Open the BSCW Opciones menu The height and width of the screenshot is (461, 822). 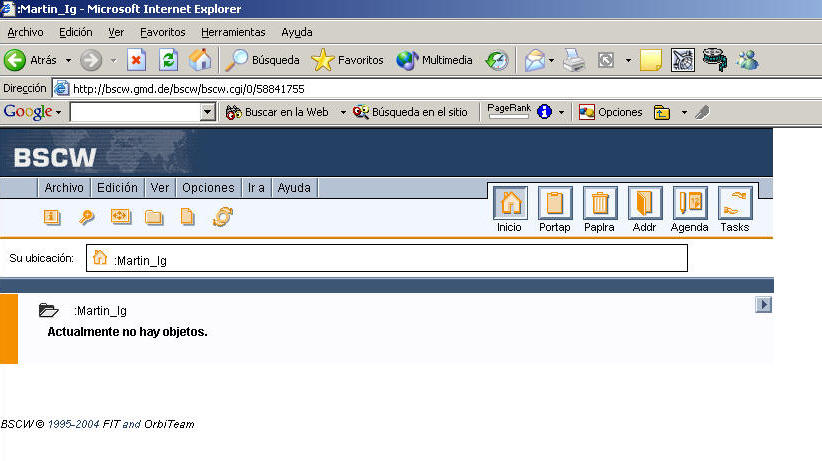(x=208, y=187)
